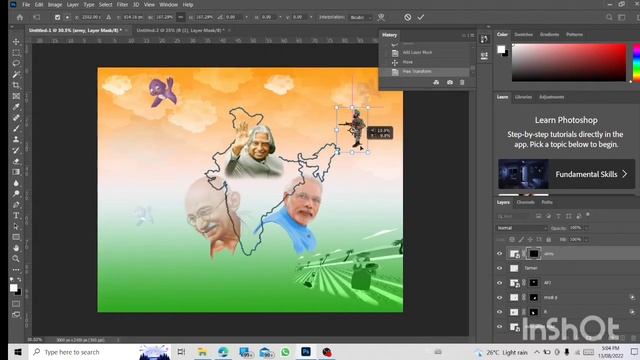Select the Gradient tool
Viewport: 640px width, 360px height.
[16, 172]
